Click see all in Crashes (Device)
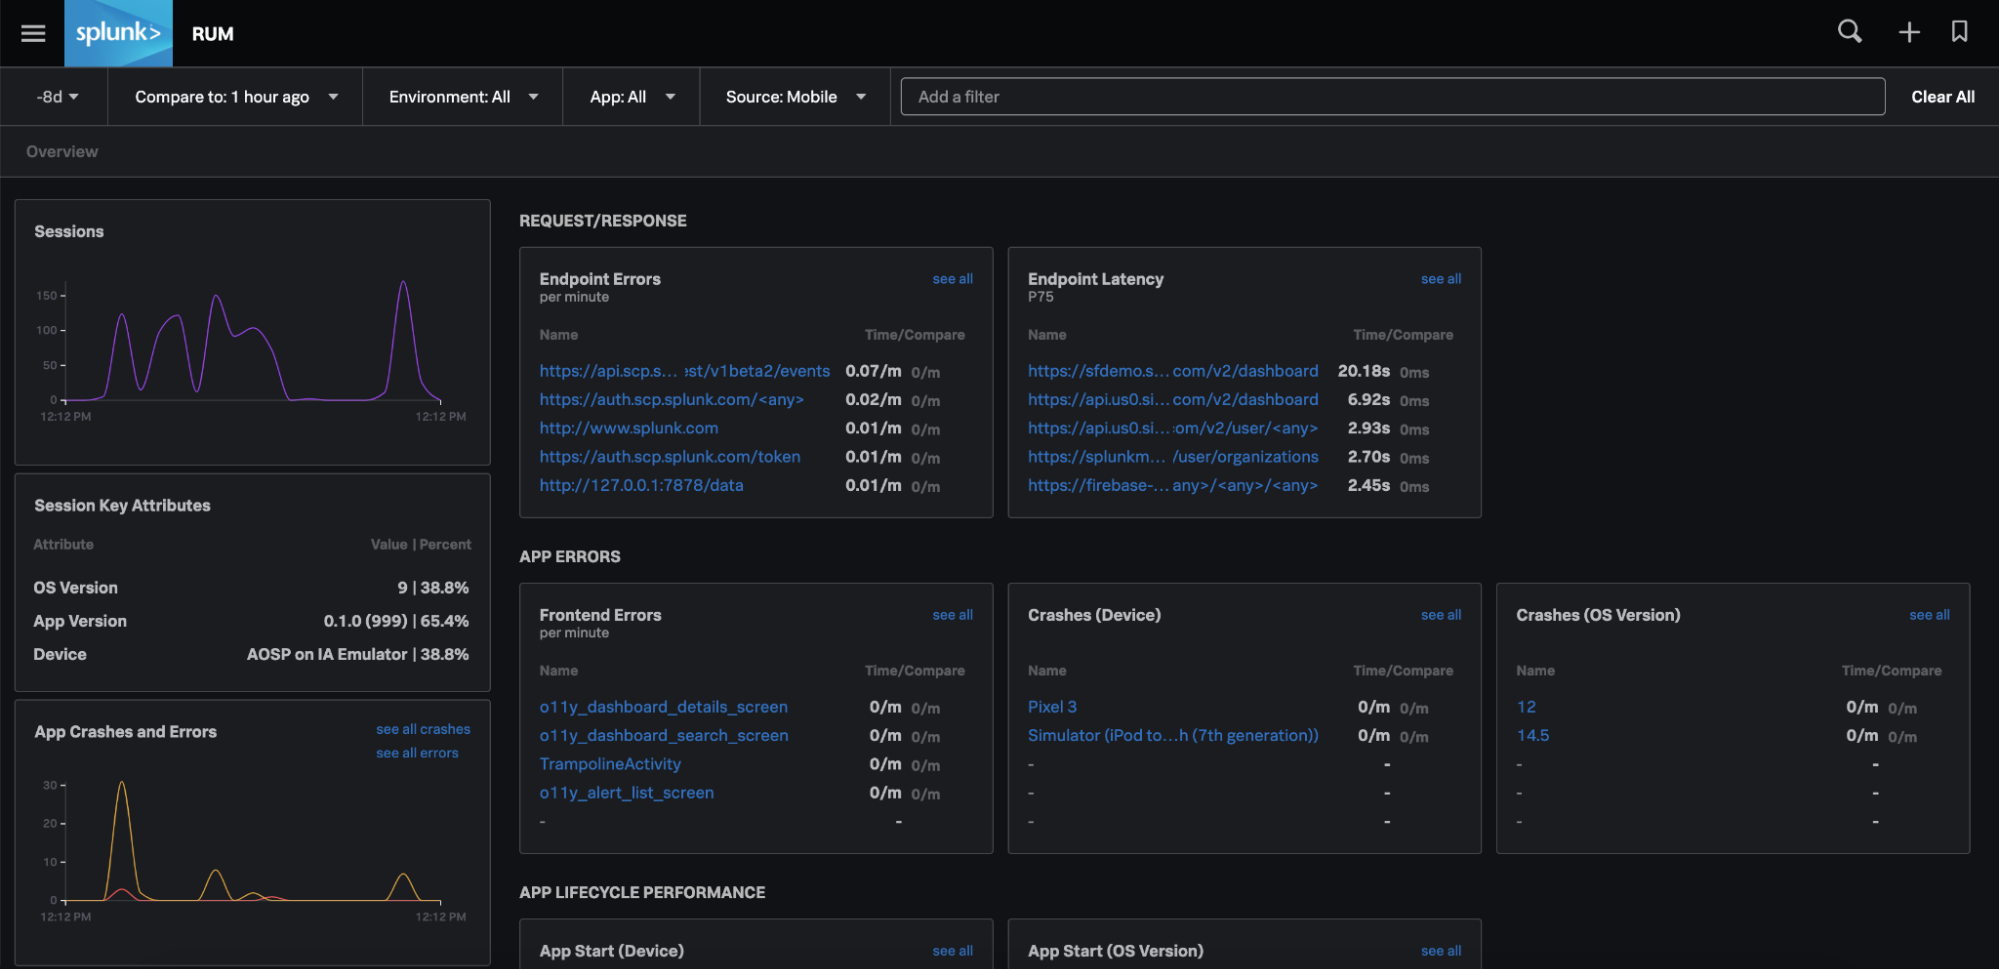This screenshot has width=1999, height=970. [1441, 615]
